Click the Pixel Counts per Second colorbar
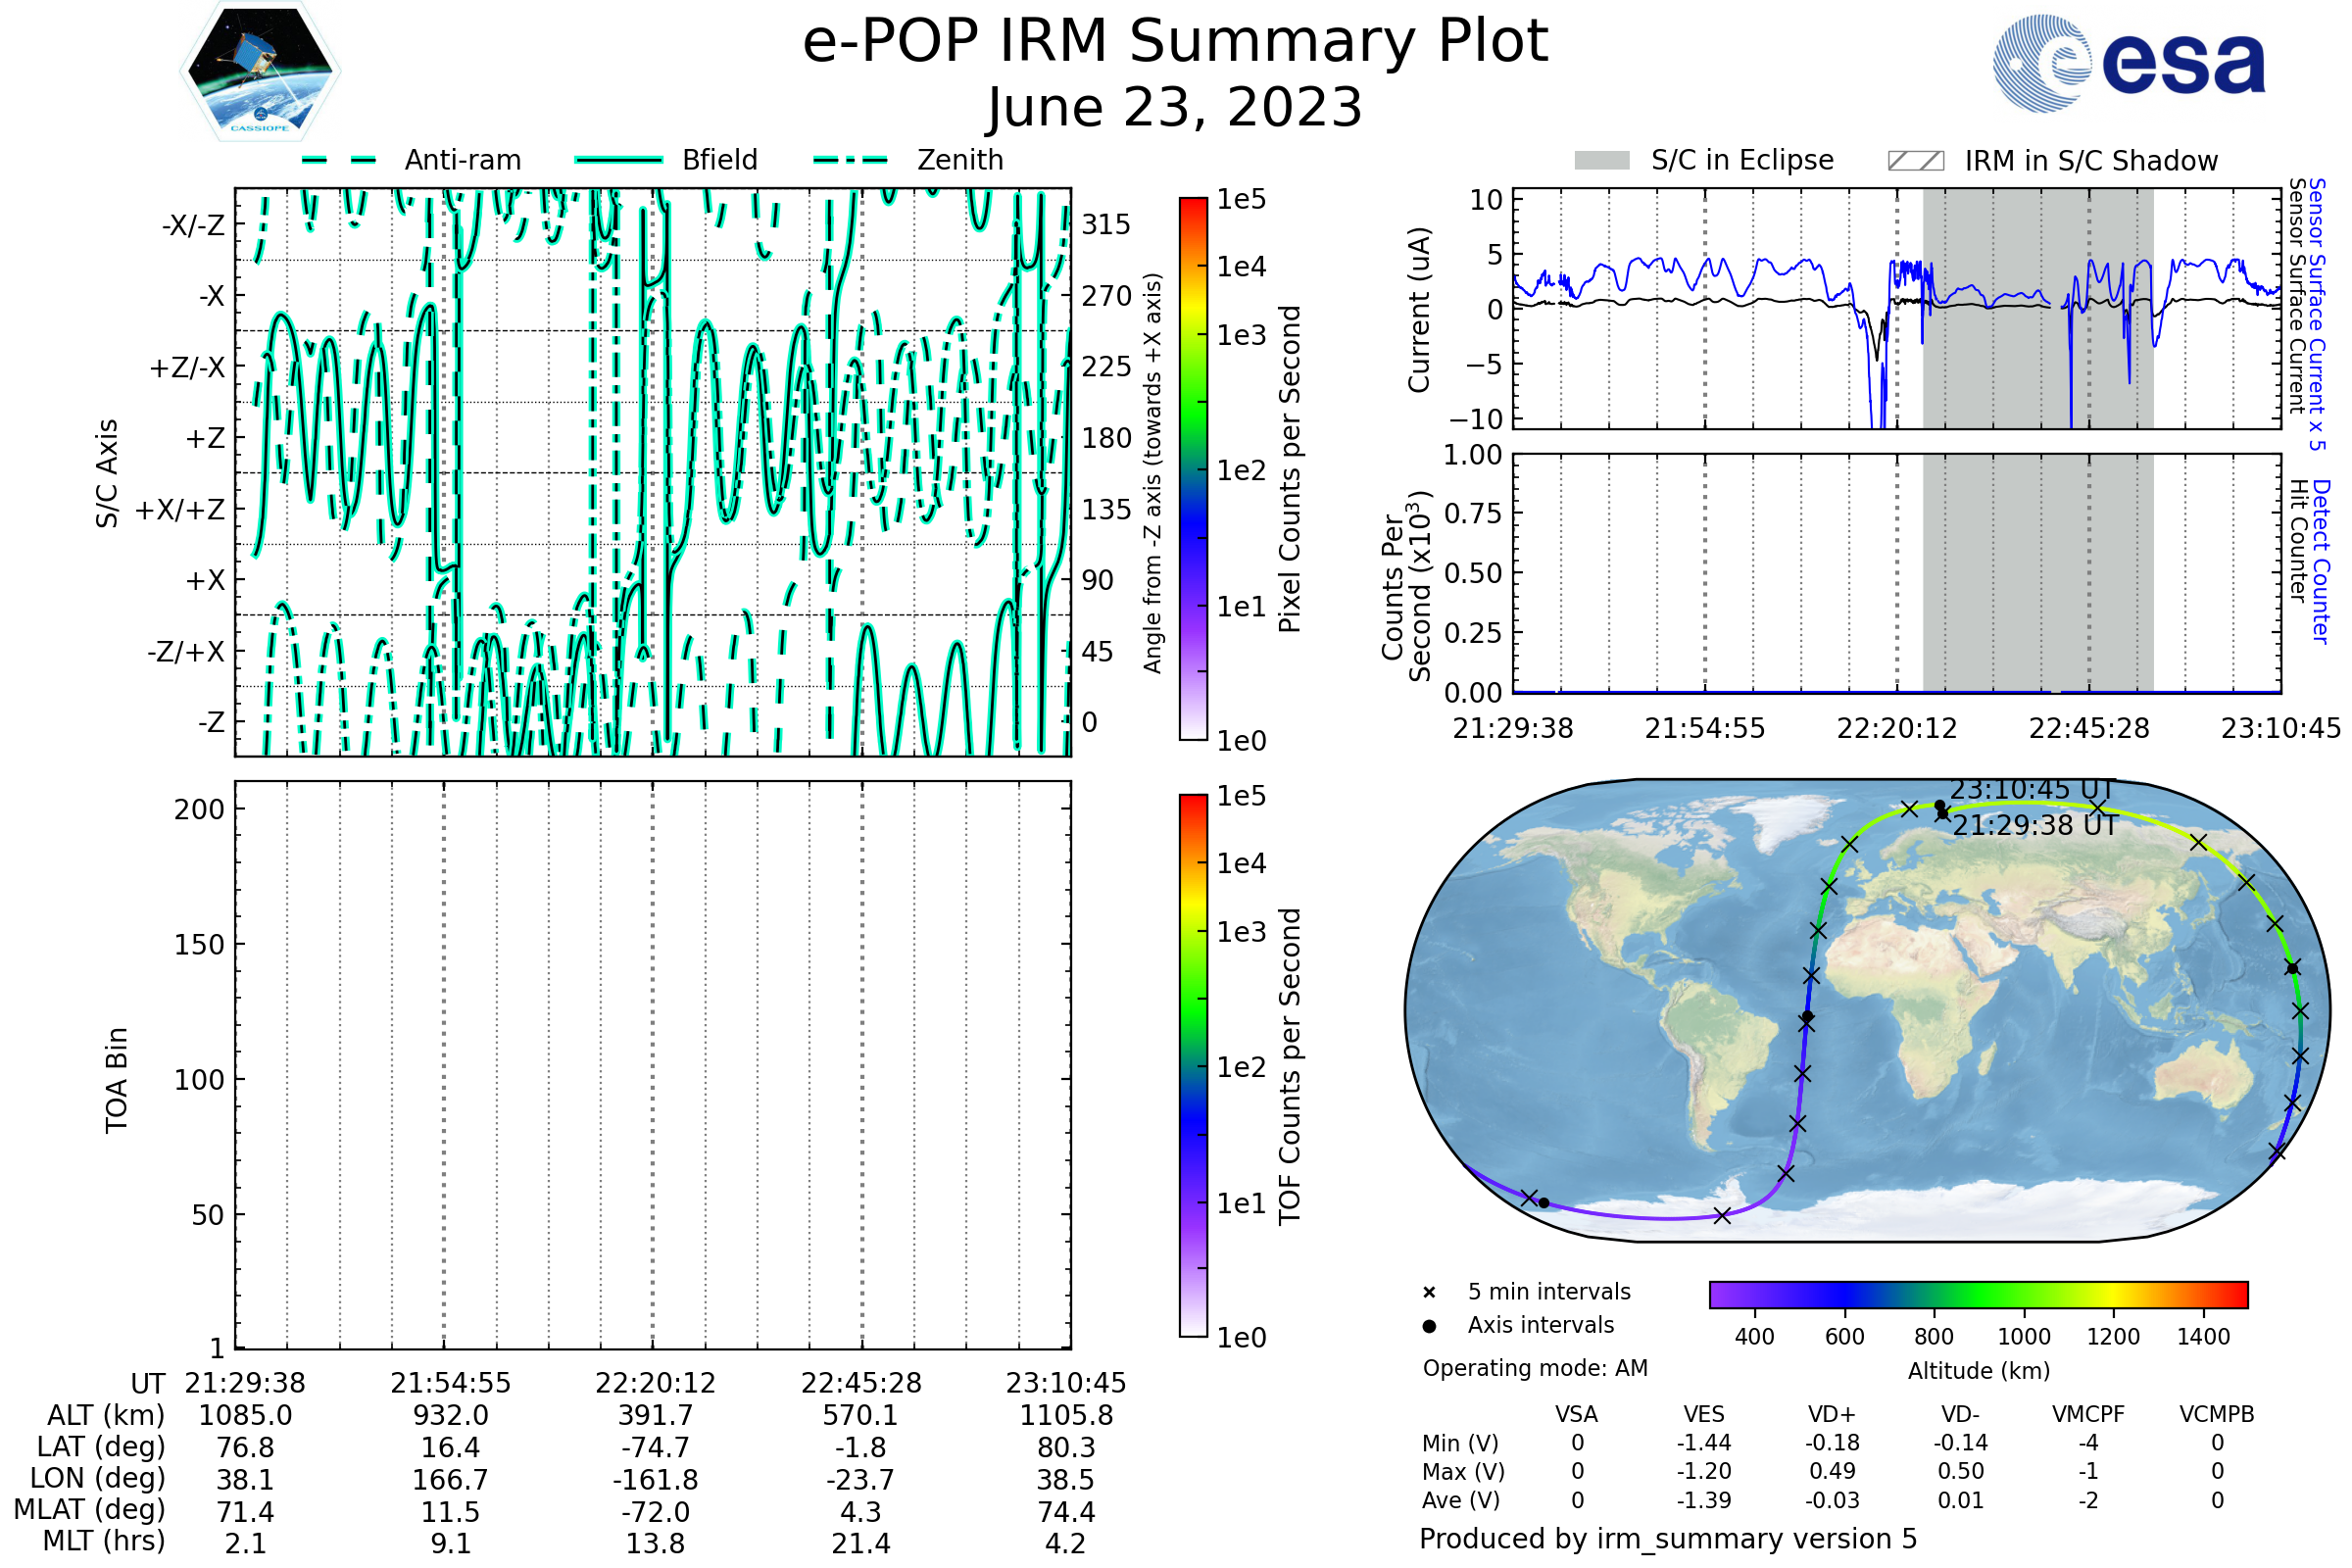 pos(1193,468)
